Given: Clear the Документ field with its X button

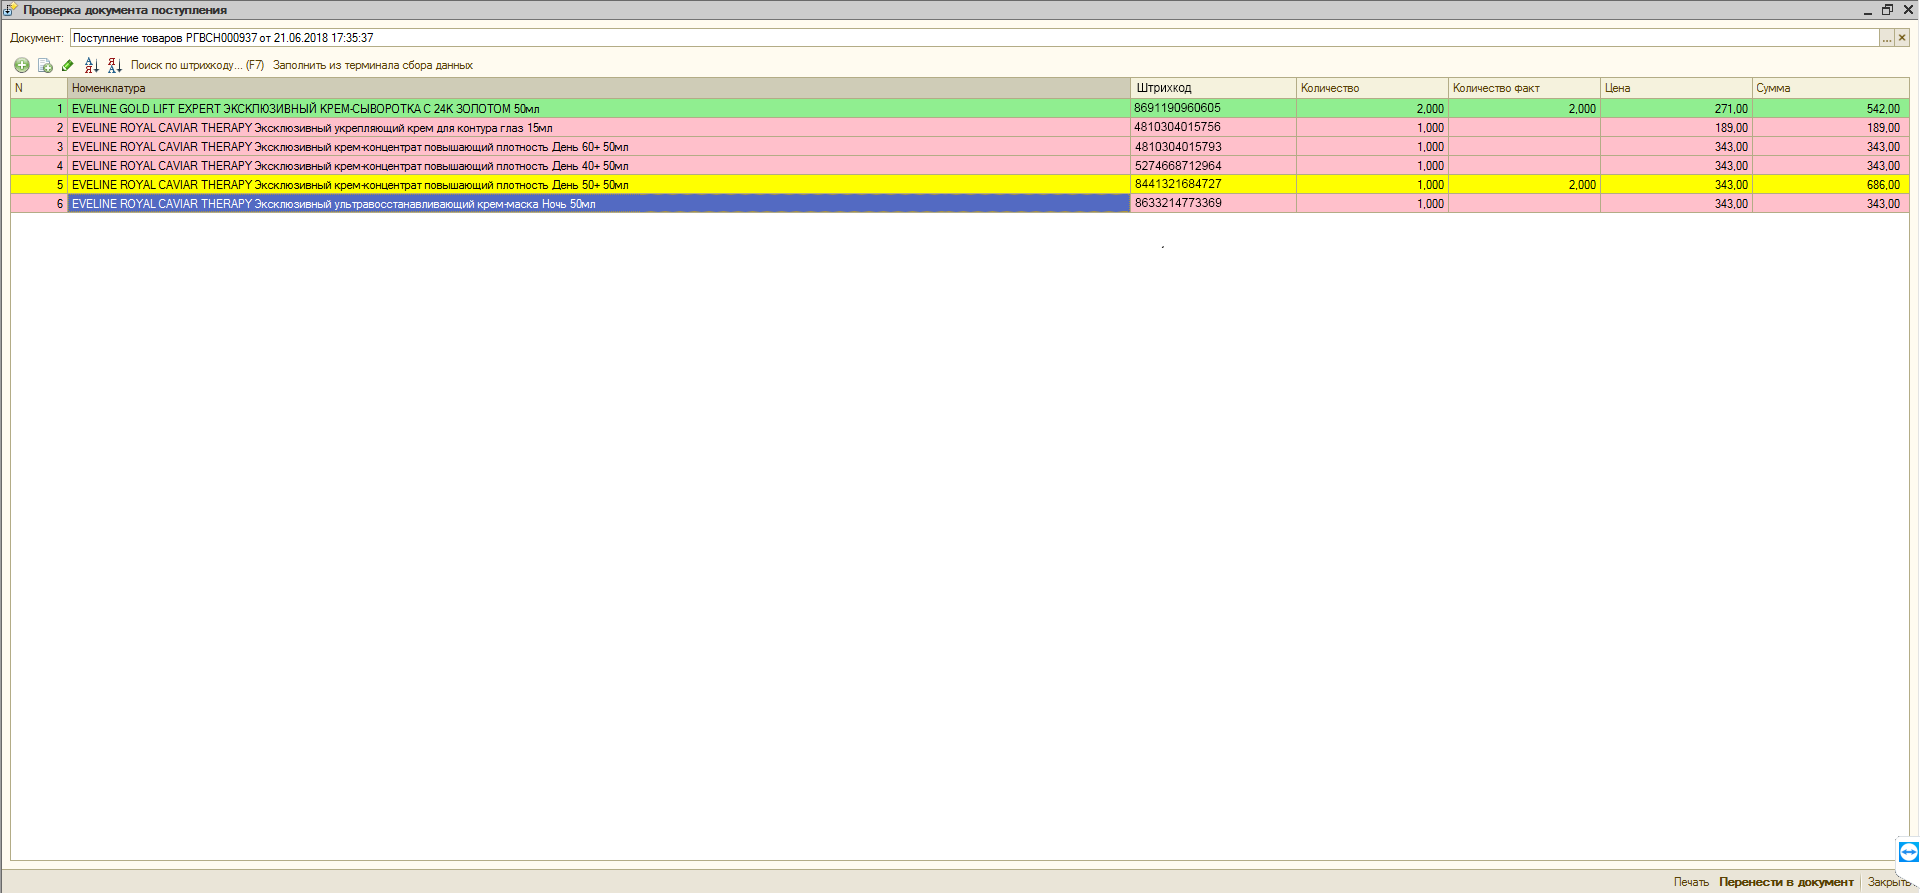Looking at the screenshot, I should 1902,38.
